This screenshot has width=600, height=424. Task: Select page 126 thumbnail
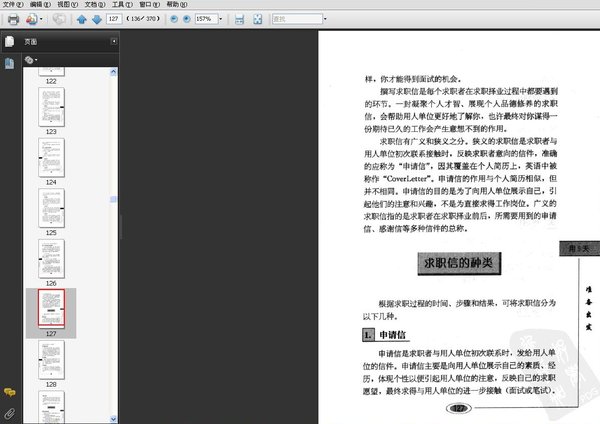tap(51, 259)
